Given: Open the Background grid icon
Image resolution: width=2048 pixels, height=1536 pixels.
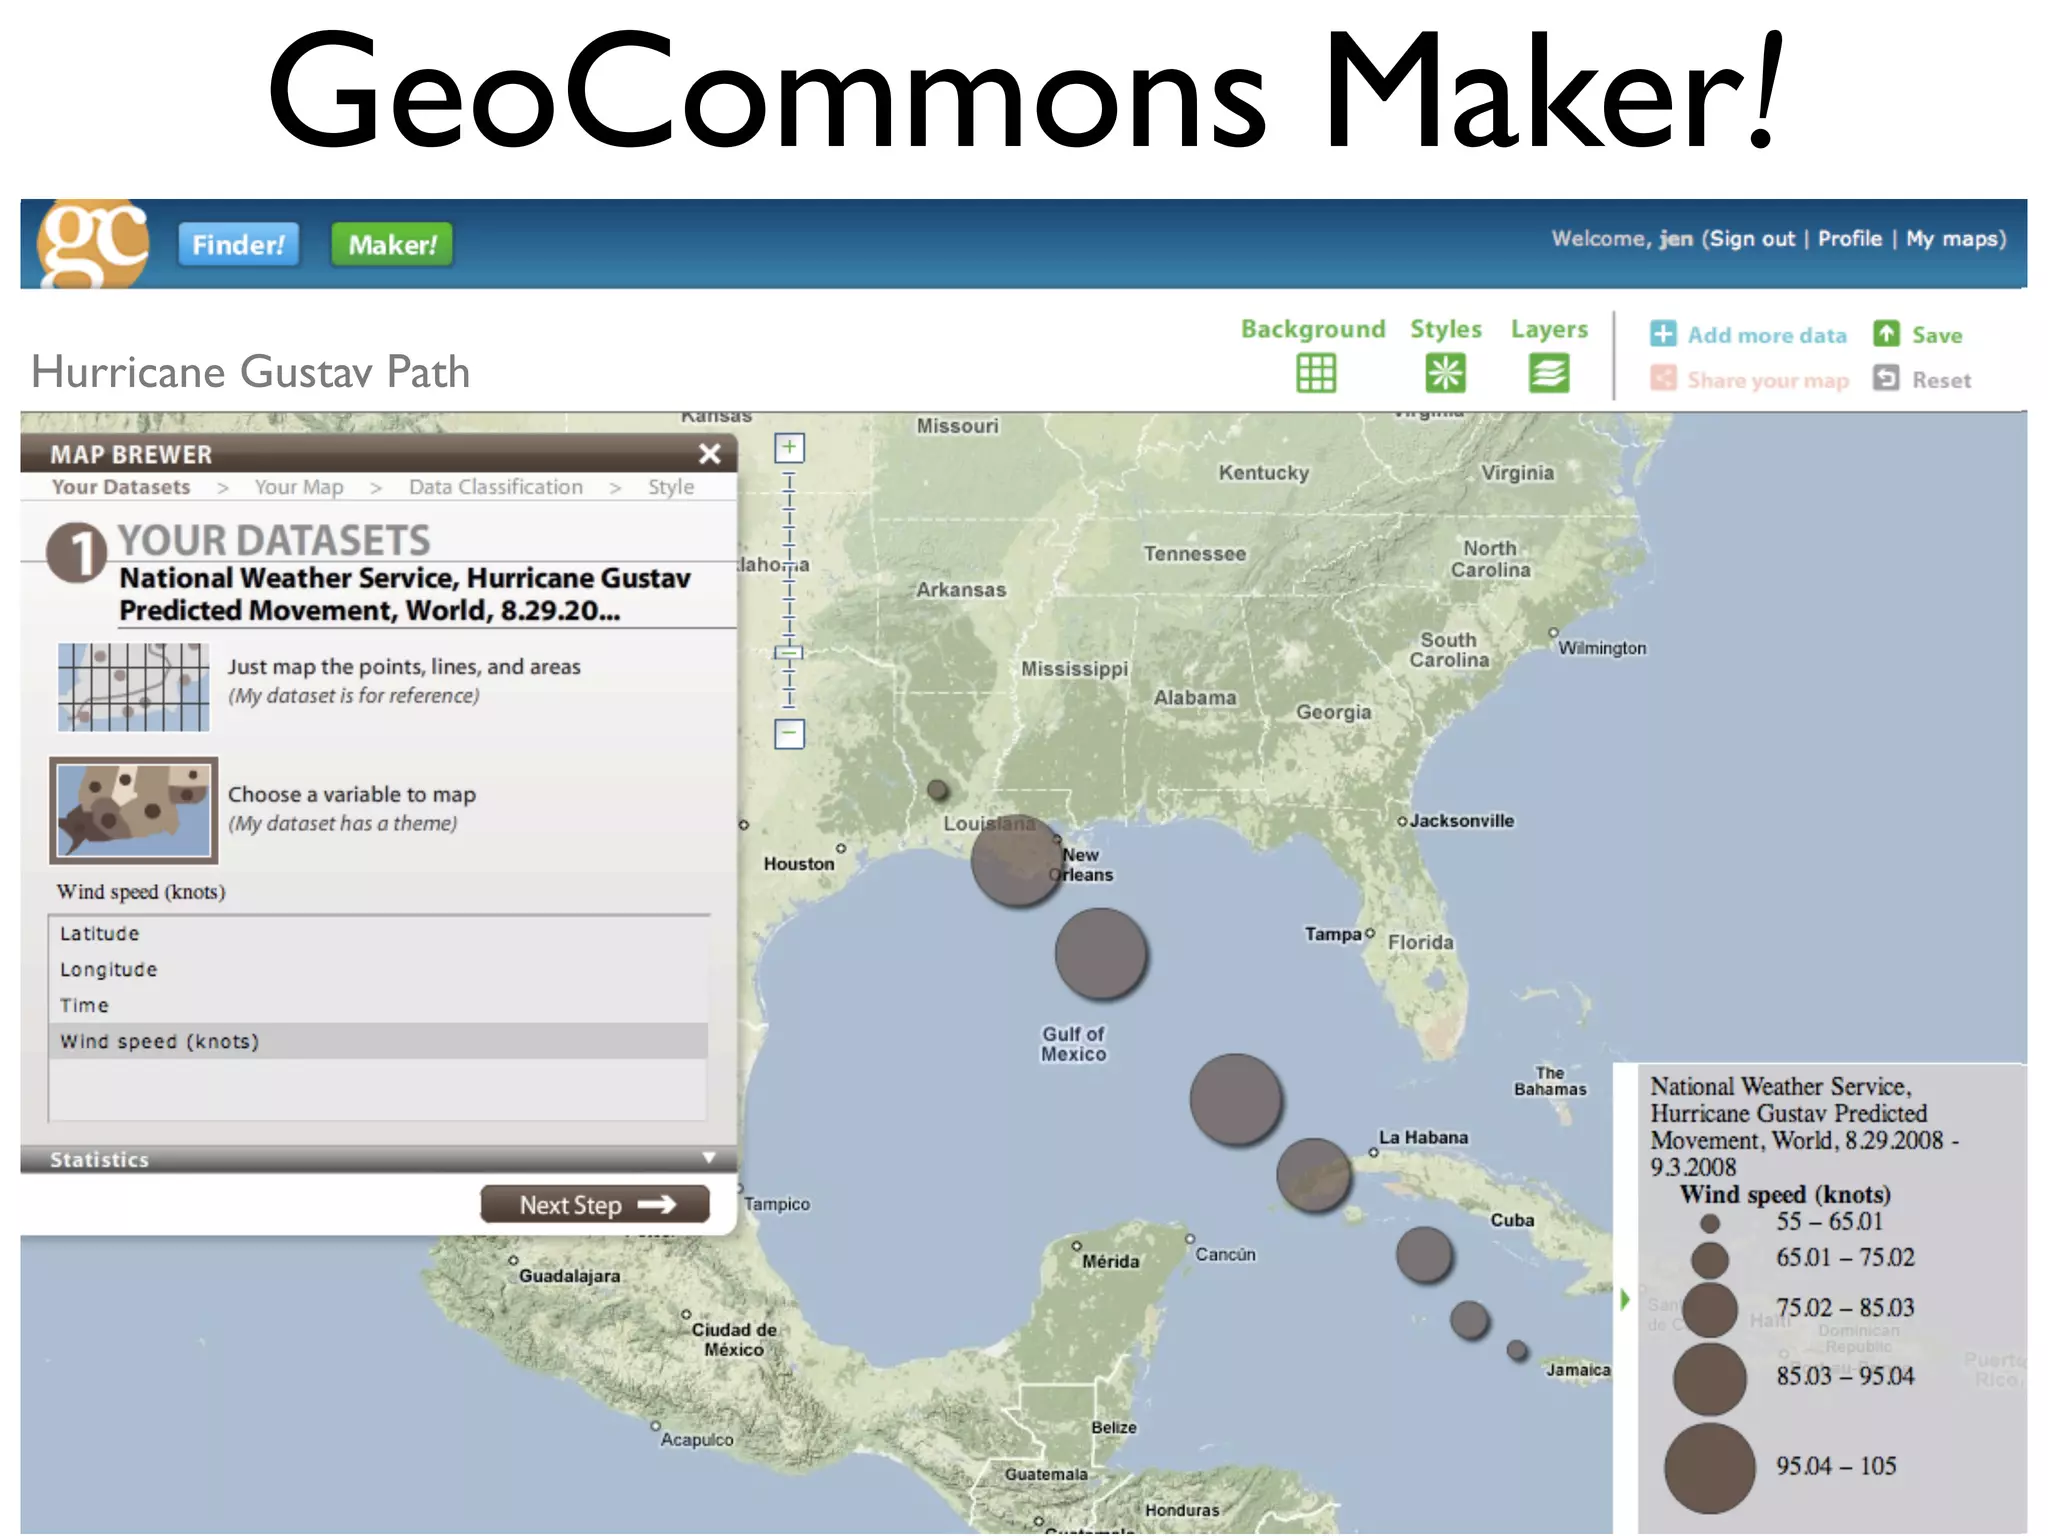Looking at the screenshot, I should [1315, 374].
